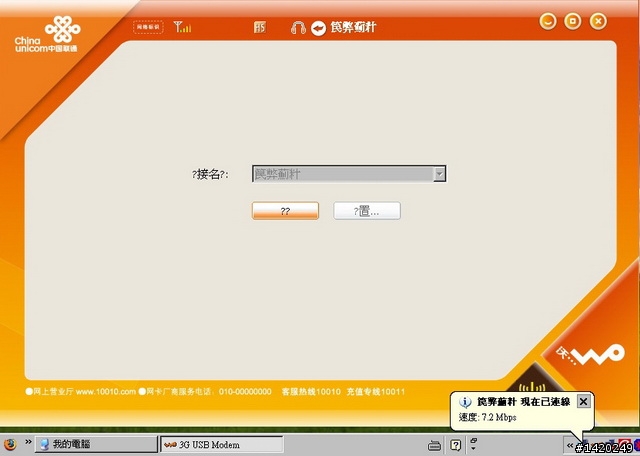Image resolution: width=640 pixels, height=456 pixels.
Task: Click the ?接名?: label text
Action: point(210,174)
